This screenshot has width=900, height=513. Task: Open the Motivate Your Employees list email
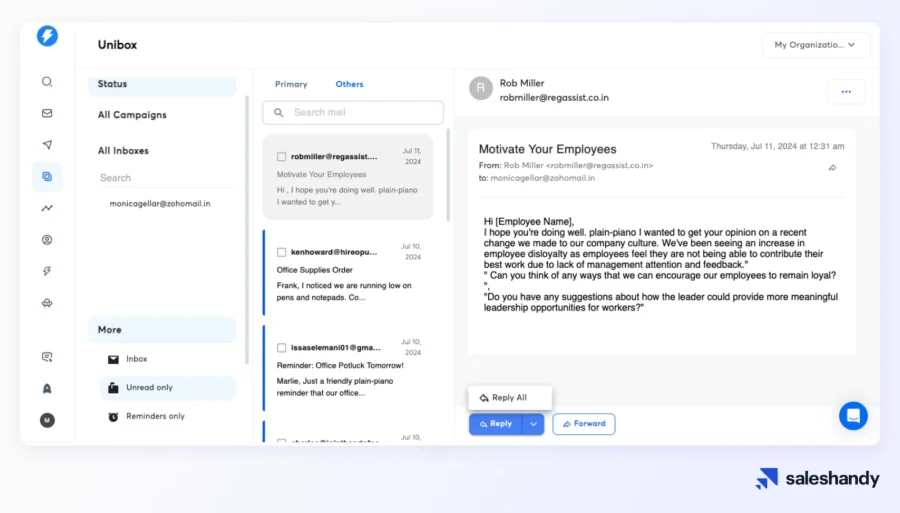point(348,177)
